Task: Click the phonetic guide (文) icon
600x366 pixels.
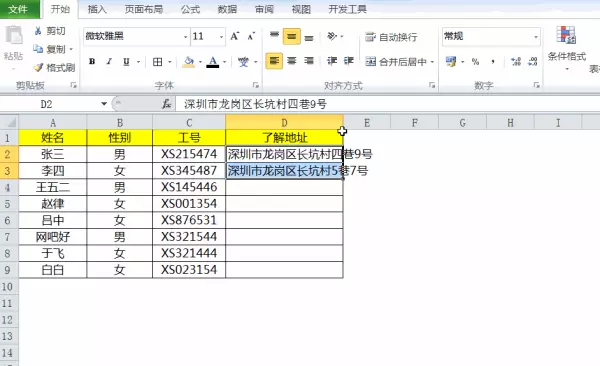Action: click(x=243, y=62)
